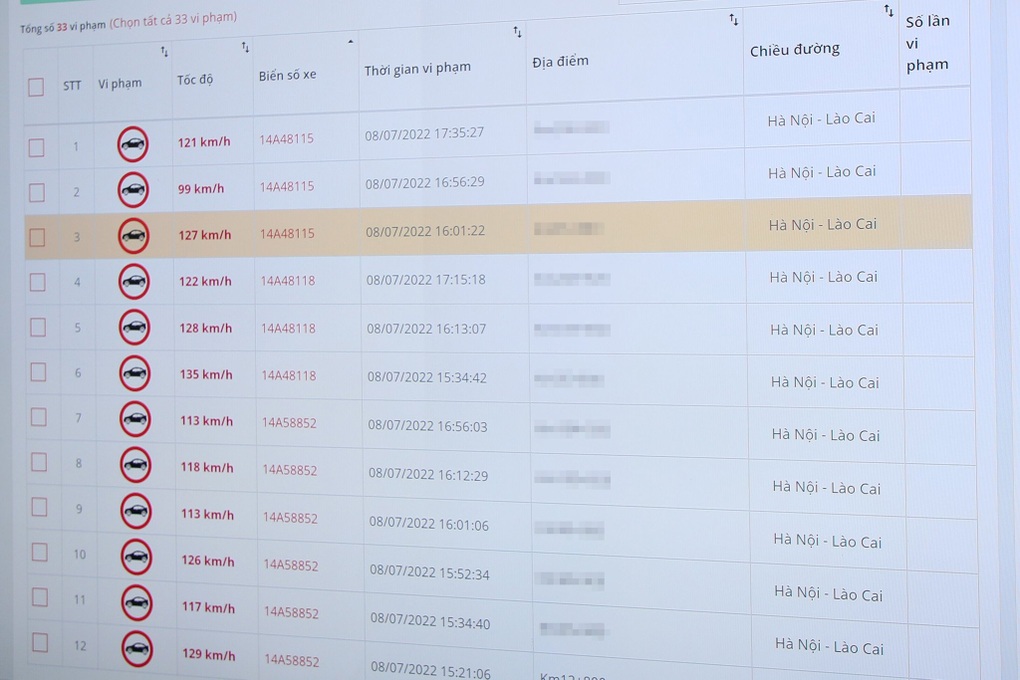Click speeding violation icon in row 1
The height and width of the screenshot is (680, 1020).
pyautogui.click(x=133, y=144)
